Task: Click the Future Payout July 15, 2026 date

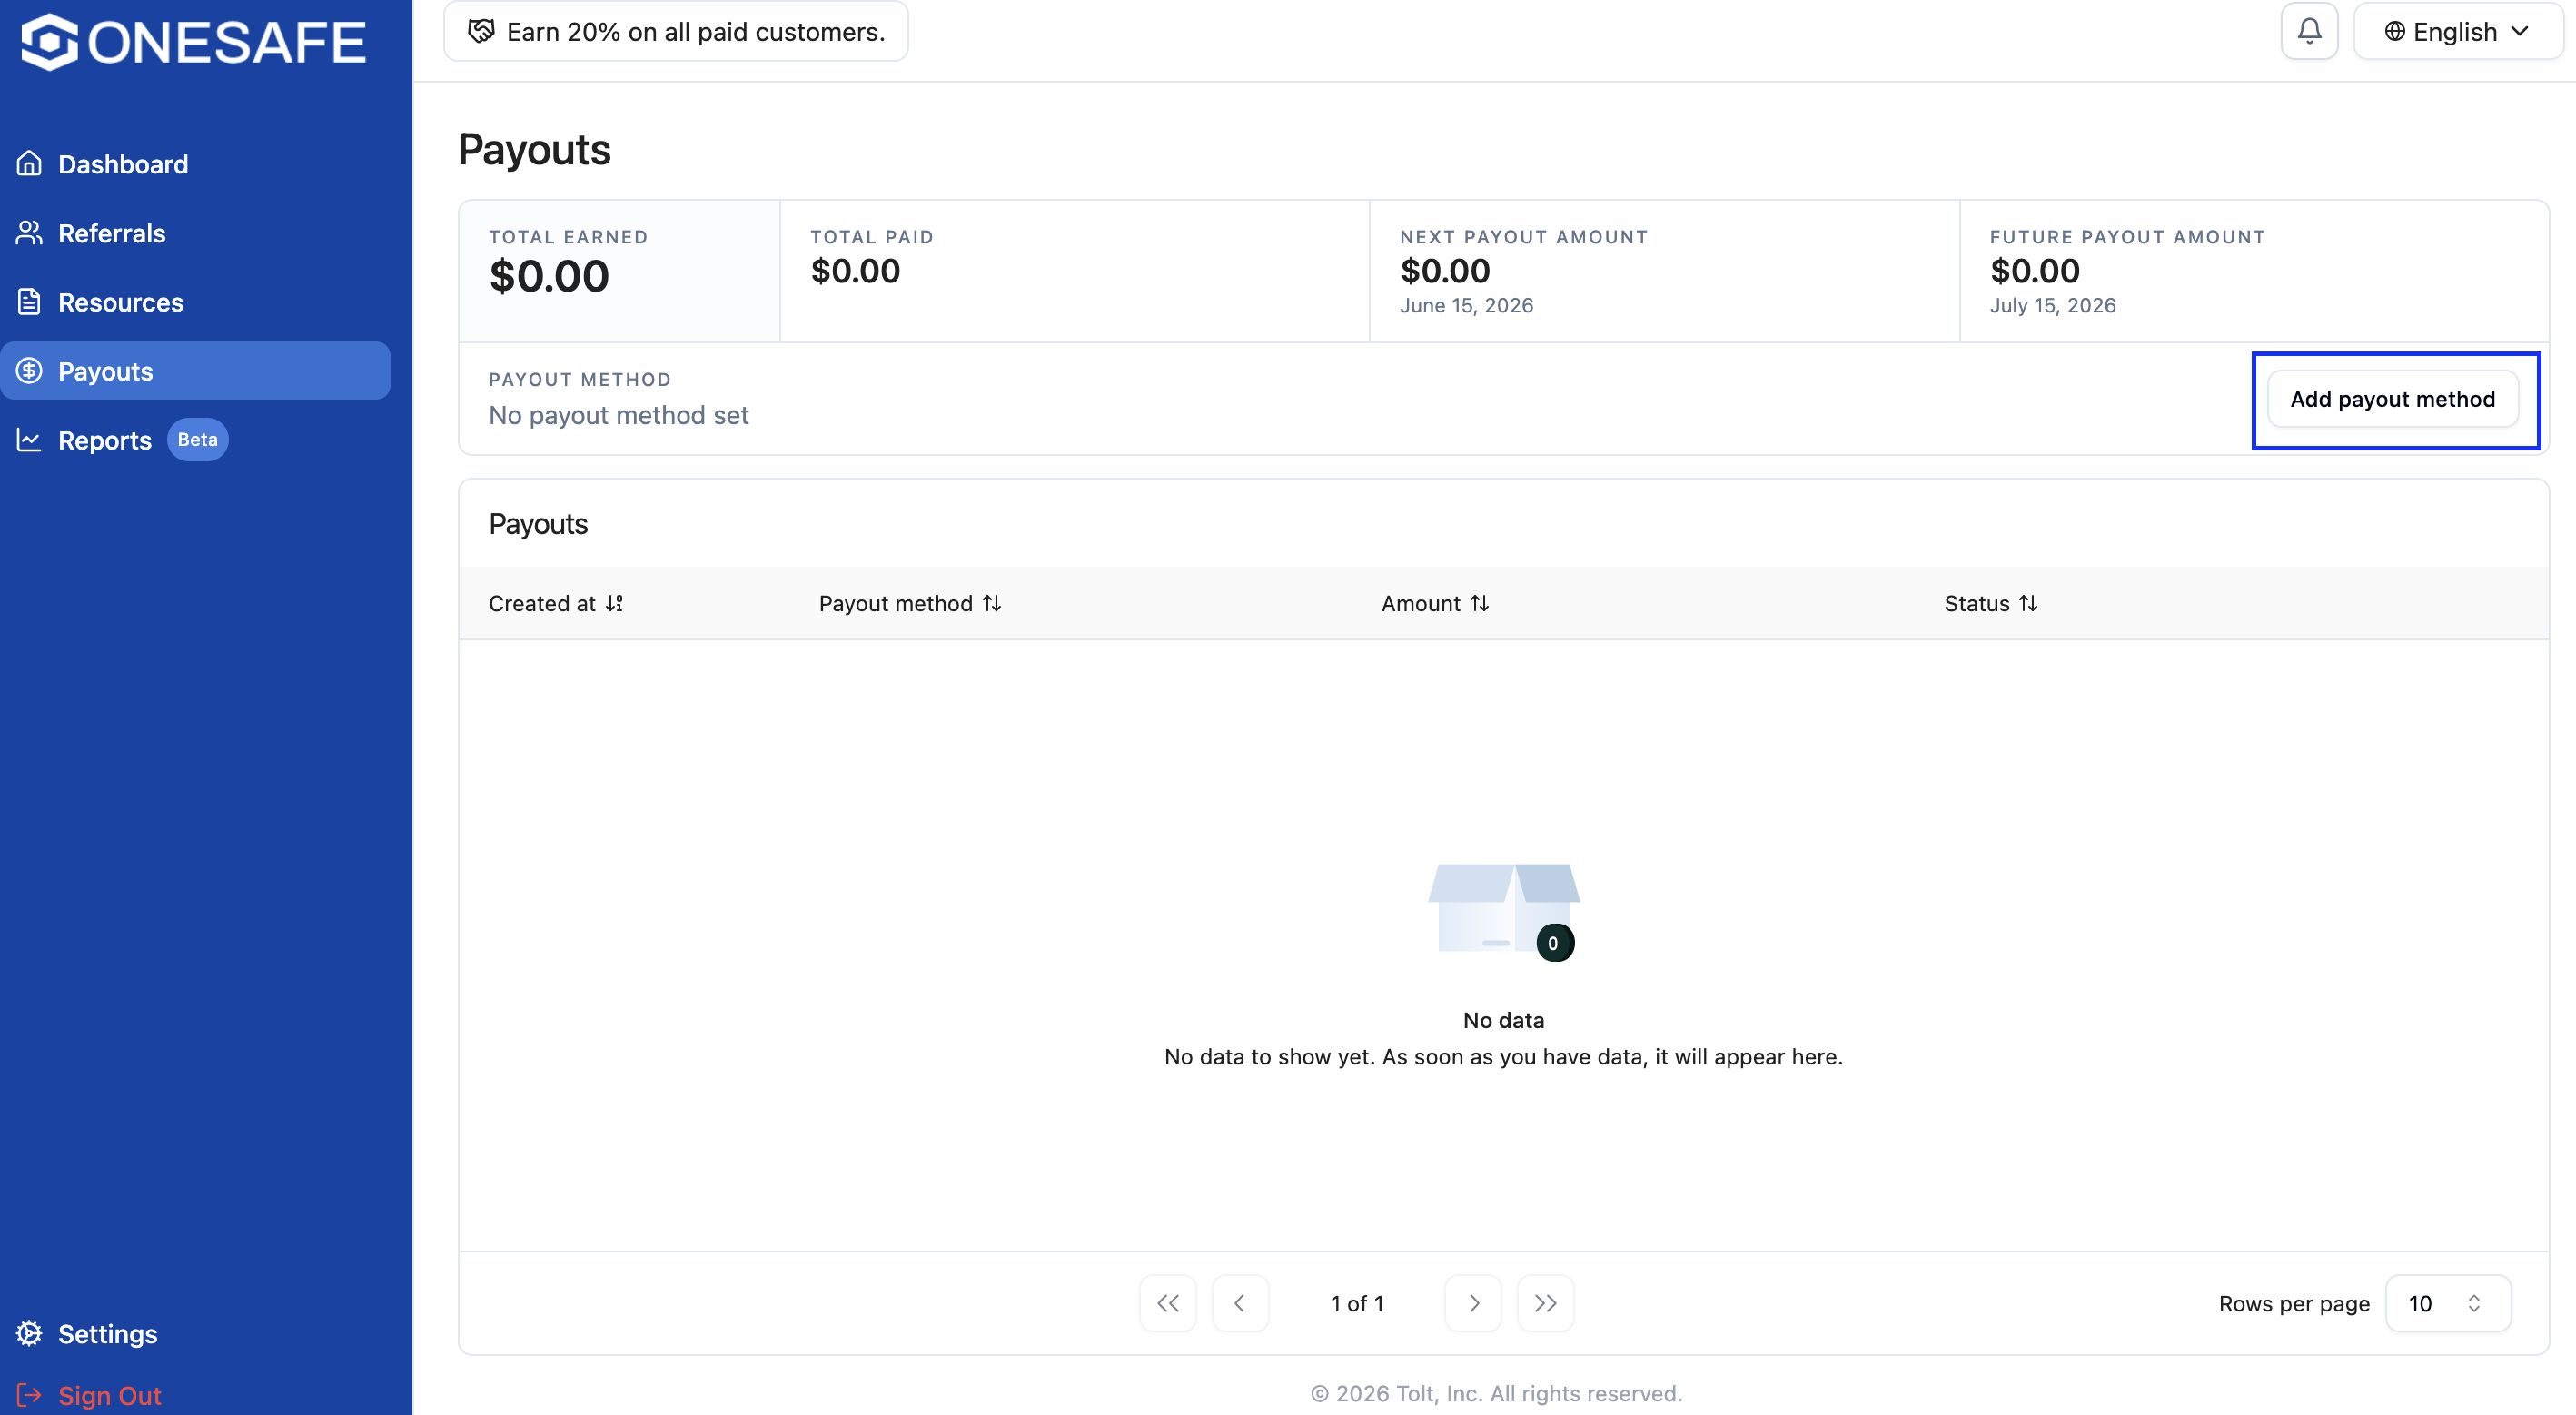Action: point(2052,305)
